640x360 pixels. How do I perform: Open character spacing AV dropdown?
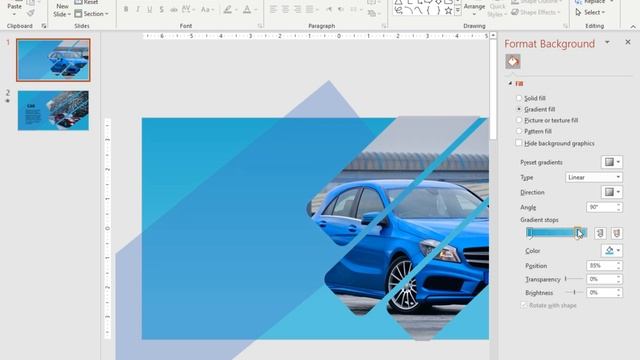188,9
